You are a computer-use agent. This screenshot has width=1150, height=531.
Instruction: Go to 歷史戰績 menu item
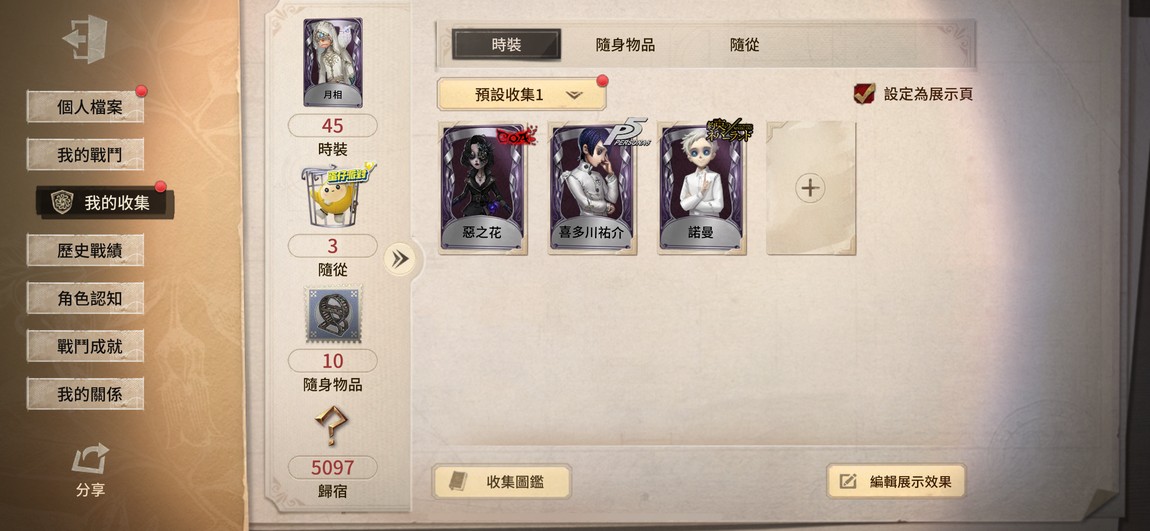click(x=85, y=250)
